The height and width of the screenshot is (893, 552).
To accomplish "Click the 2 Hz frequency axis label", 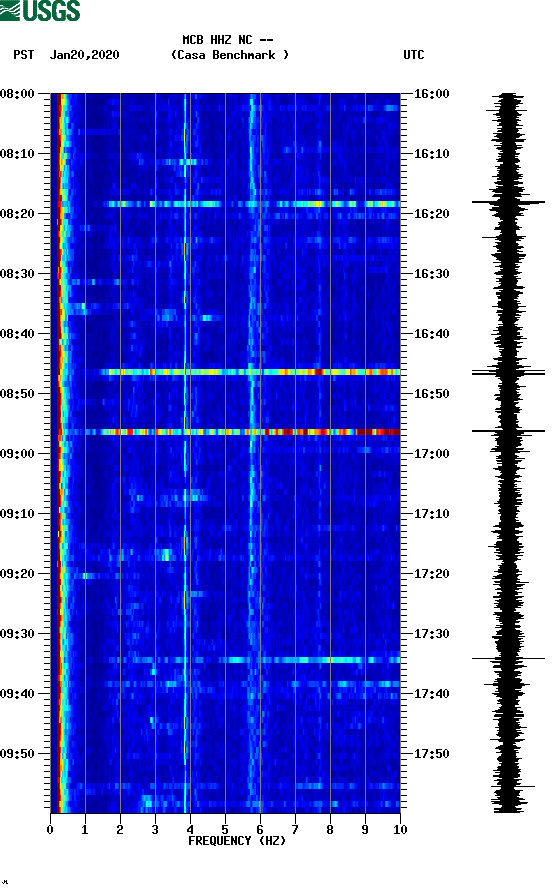I will point(120,830).
